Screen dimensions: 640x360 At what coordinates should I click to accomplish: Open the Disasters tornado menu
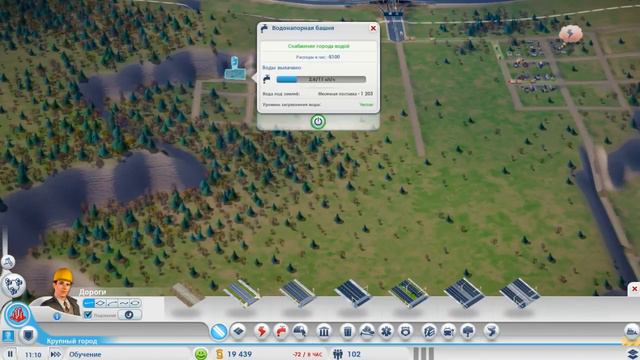tap(491, 331)
